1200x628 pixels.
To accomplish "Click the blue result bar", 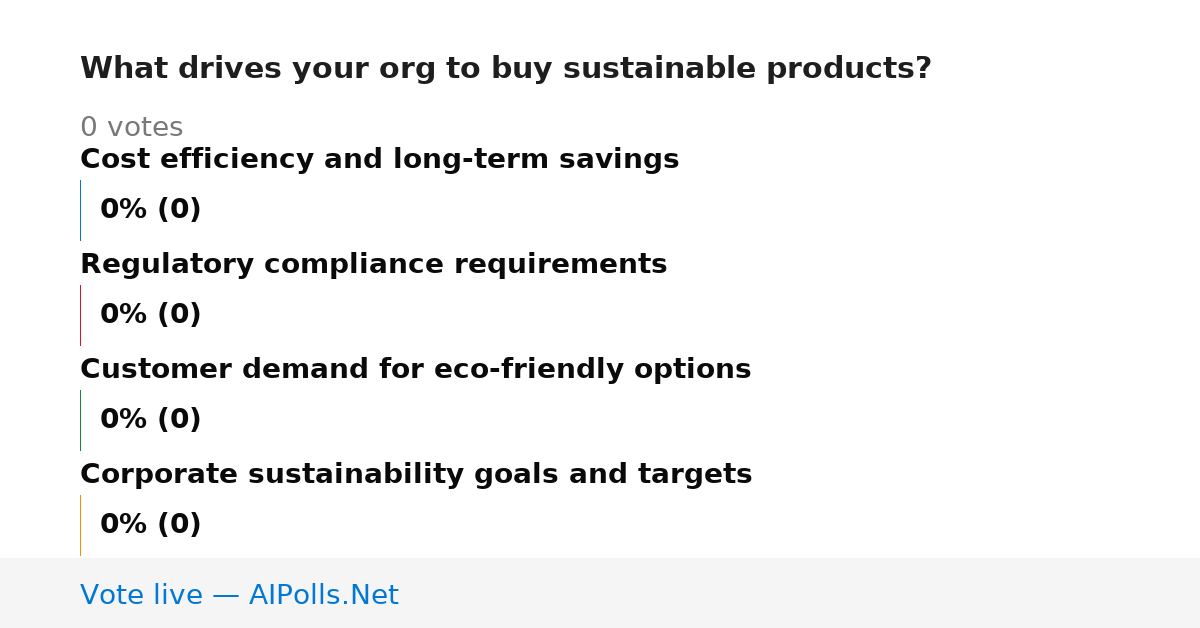I will pyautogui.click(x=80, y=210).
